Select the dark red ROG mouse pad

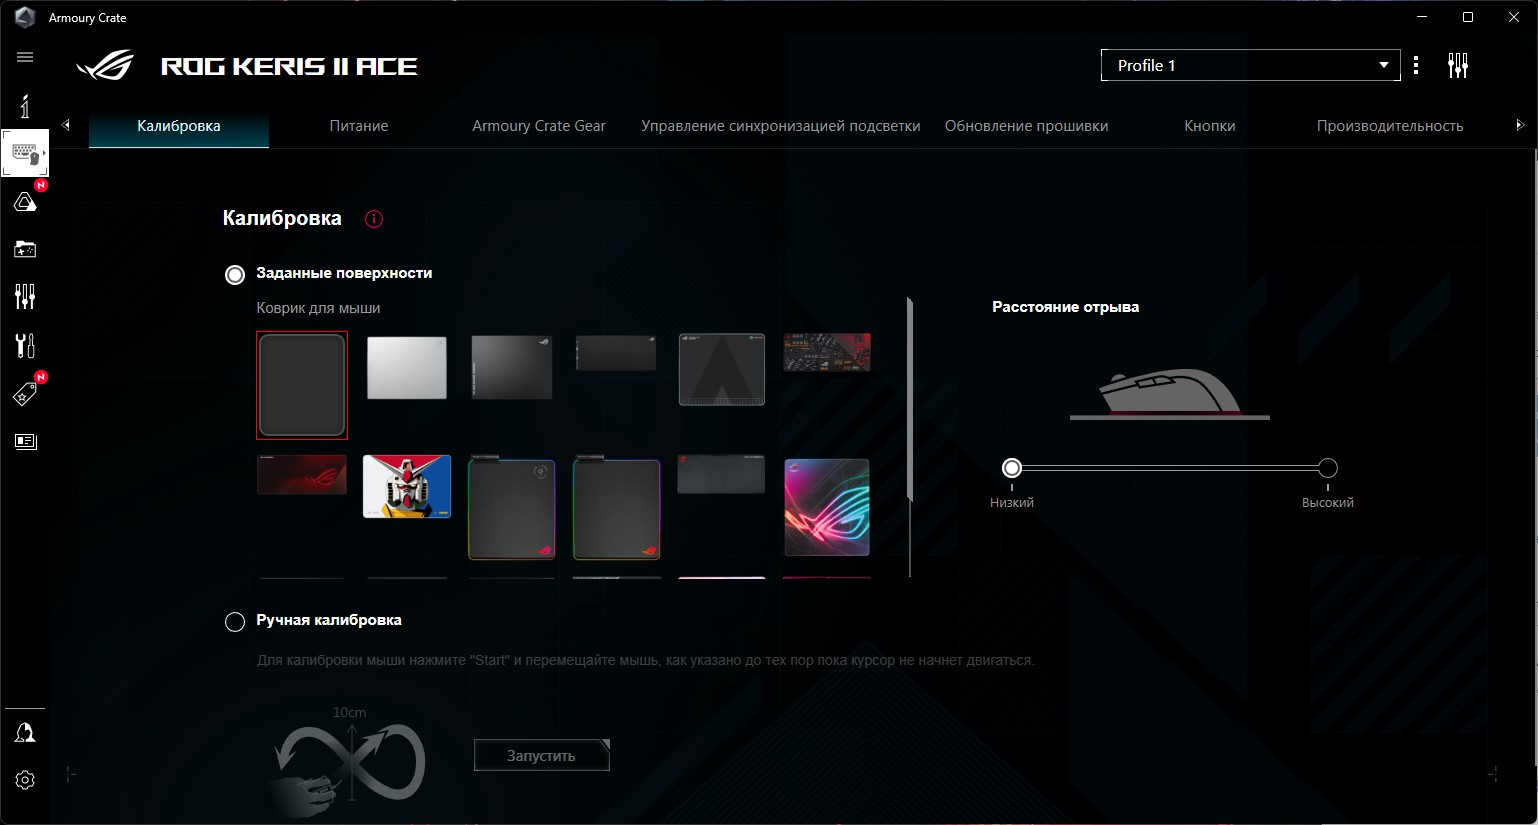coord(302,475)
